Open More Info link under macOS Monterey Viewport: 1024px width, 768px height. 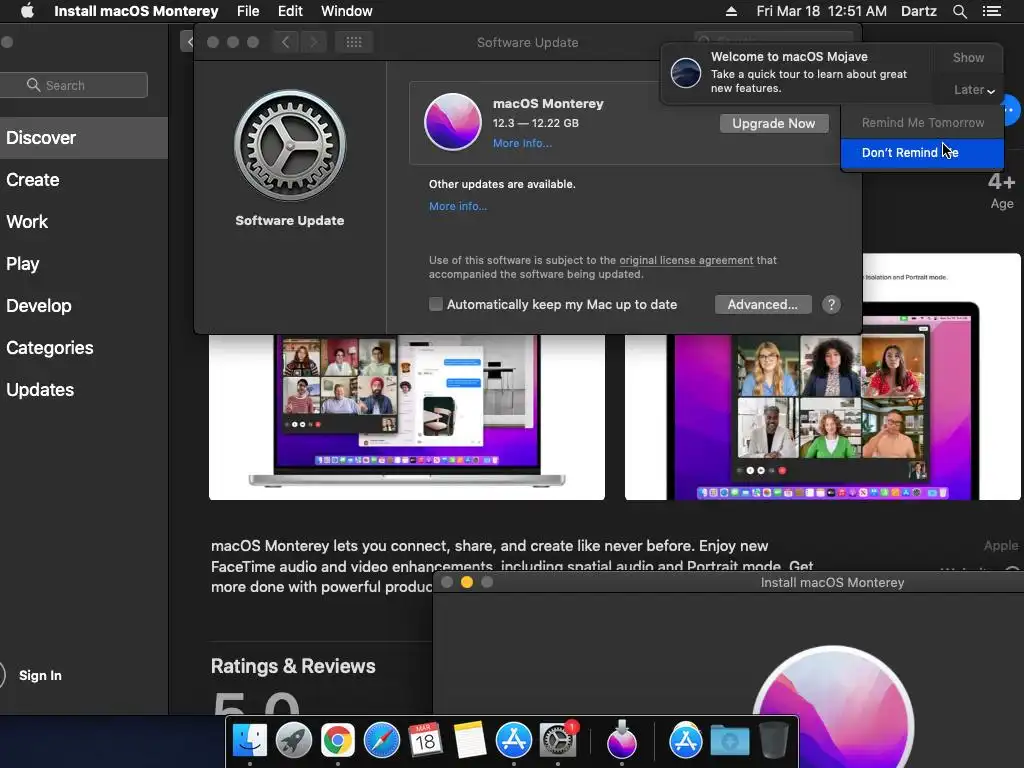coord(522,143)
